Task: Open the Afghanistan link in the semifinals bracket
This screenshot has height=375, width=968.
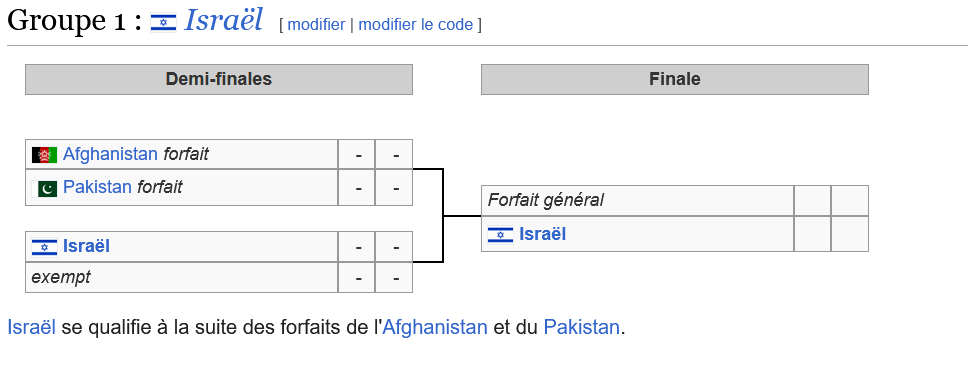Action: pyautogui.click(x=110, y=154)
